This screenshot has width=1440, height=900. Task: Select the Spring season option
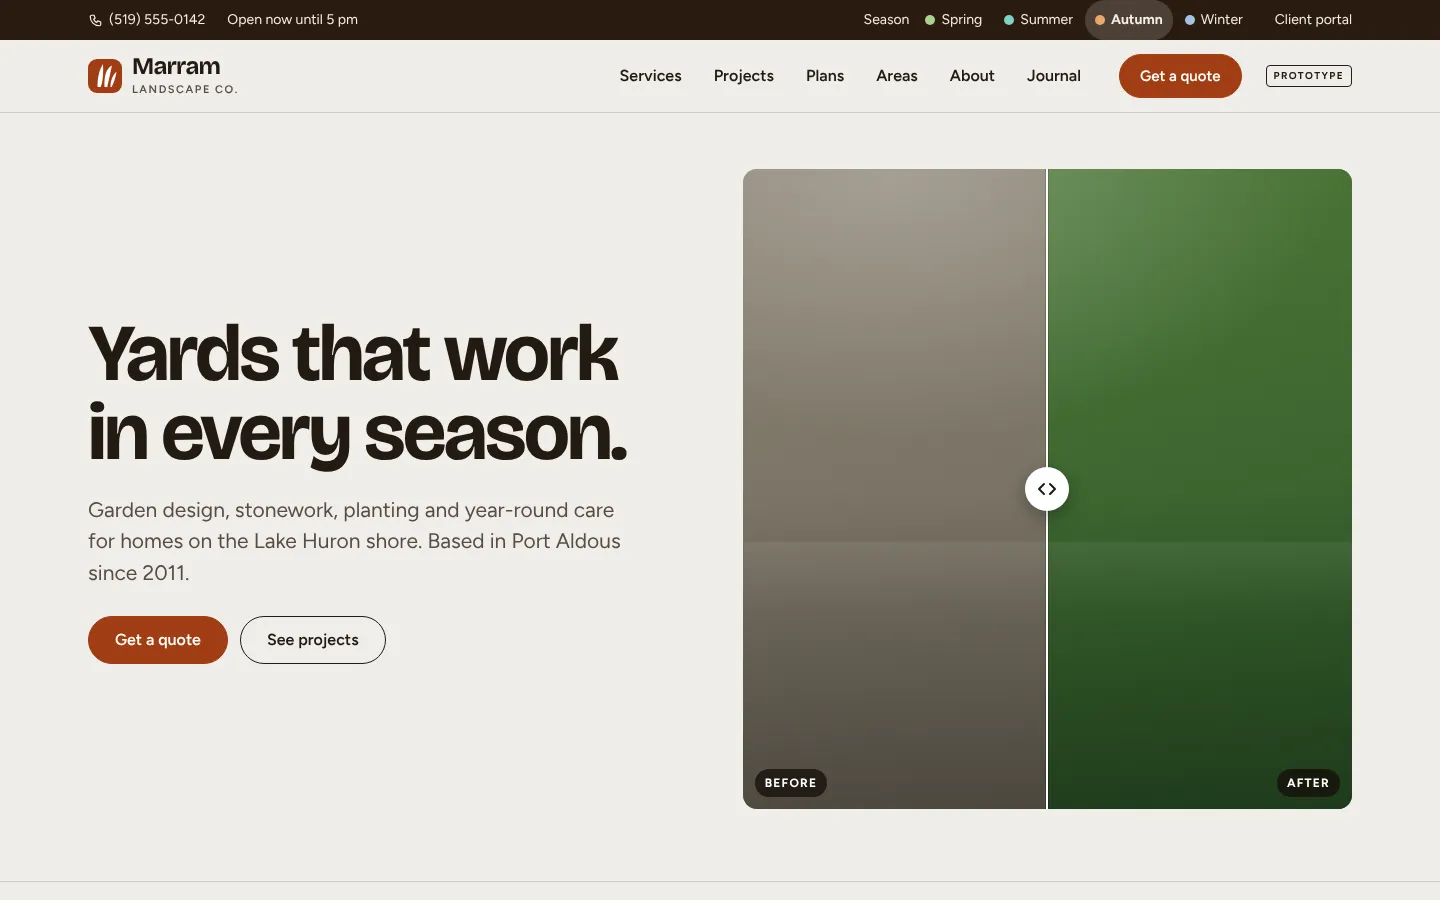[954, 20]
